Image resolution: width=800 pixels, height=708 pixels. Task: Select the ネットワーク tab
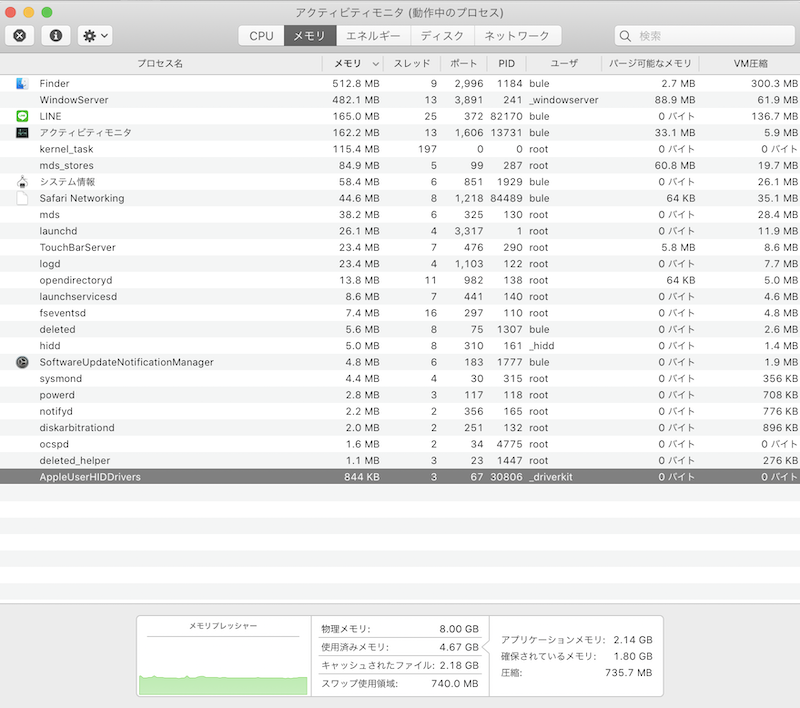pos(517,36)
